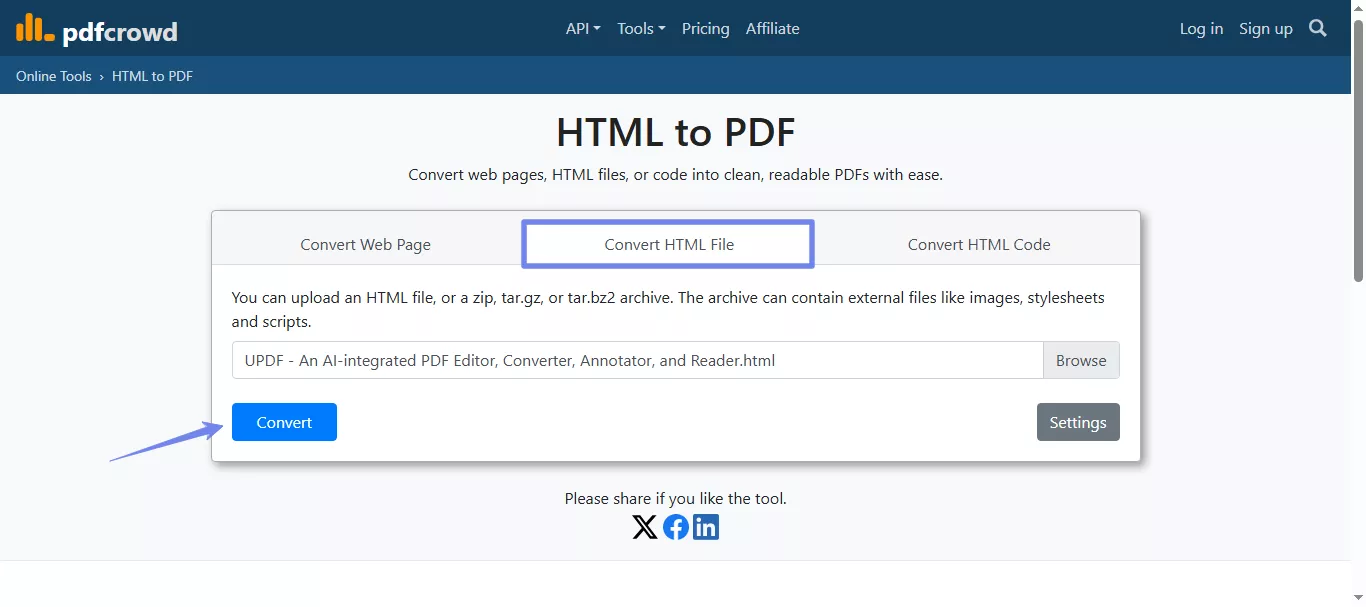Image resolution: width=1366 pixels, height=607 pixels.
Task: Visit the Affiliate menu item
Action: (772, 28)
